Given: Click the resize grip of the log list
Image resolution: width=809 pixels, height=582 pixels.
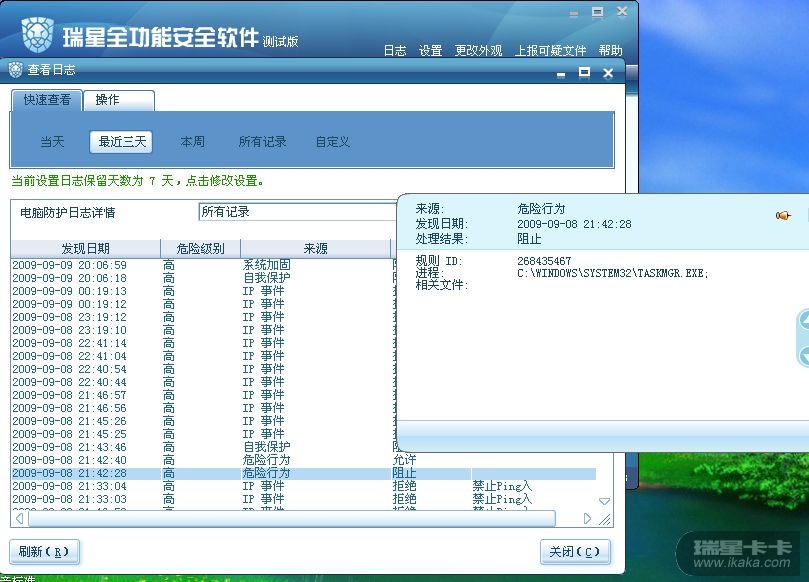Looking at the screenshot, I should (605, 519).
